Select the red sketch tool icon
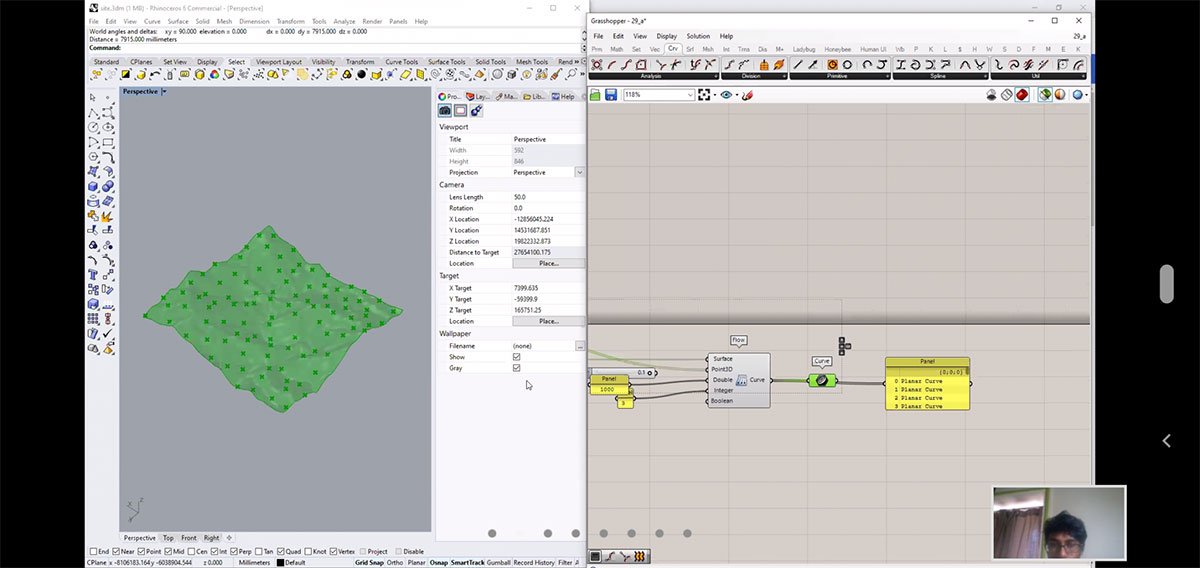Image resolution: width=1200 pixels, height=568 pixels. (747, 95)
